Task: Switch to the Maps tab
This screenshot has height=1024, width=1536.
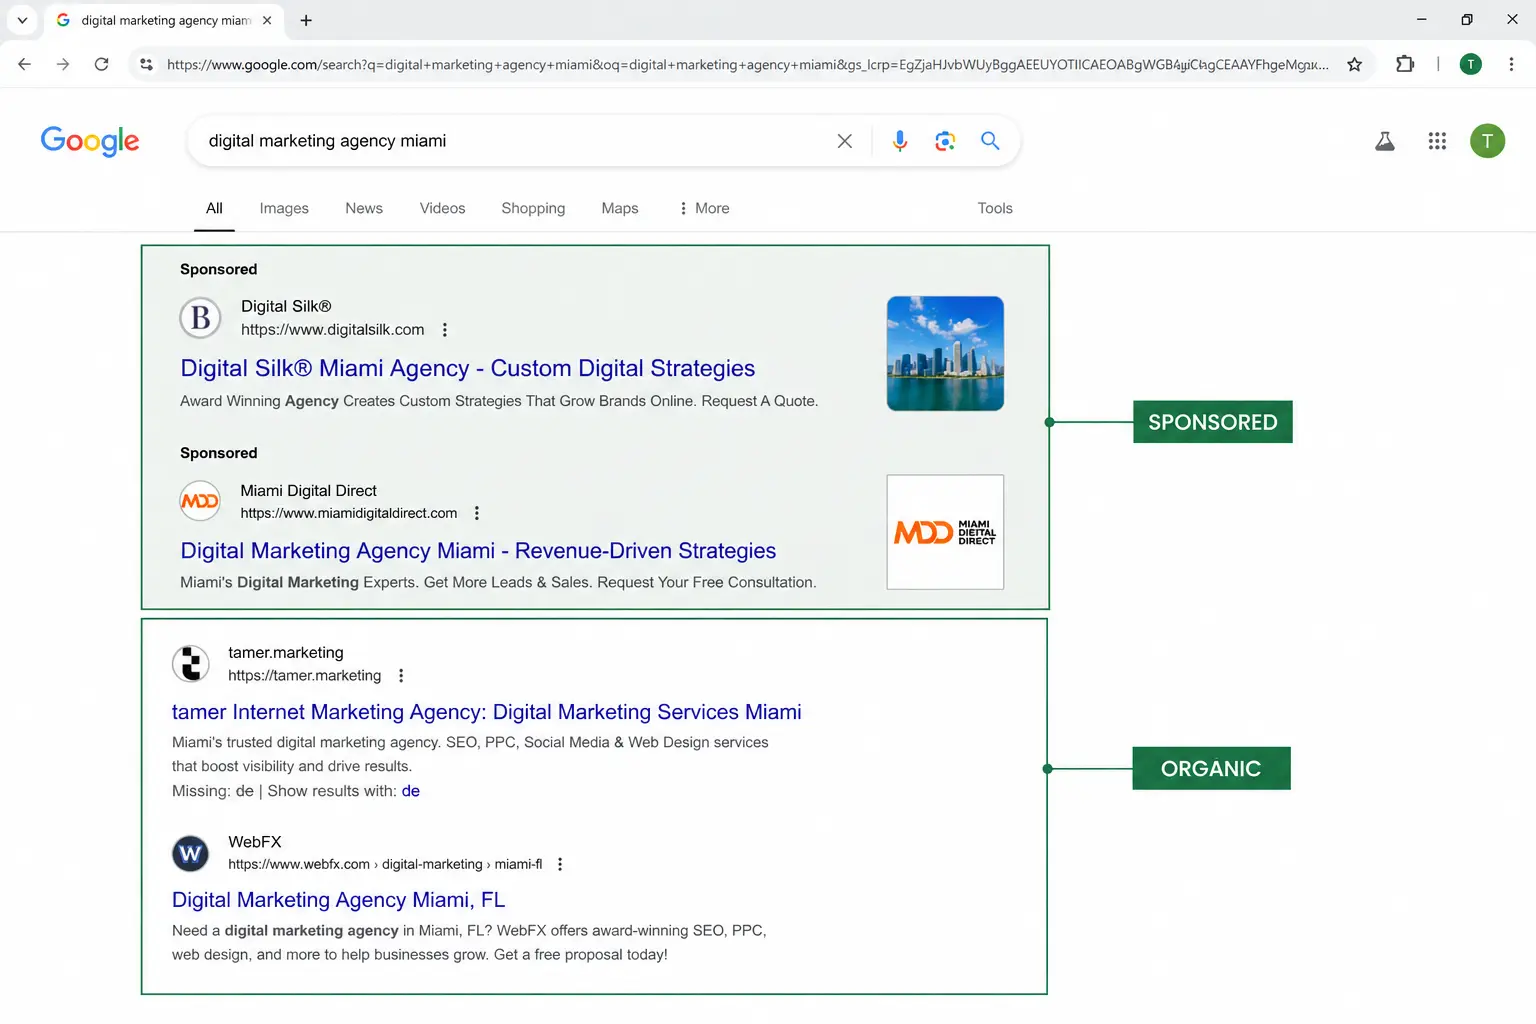Action: pyautogui.click(x=620, y=208)
